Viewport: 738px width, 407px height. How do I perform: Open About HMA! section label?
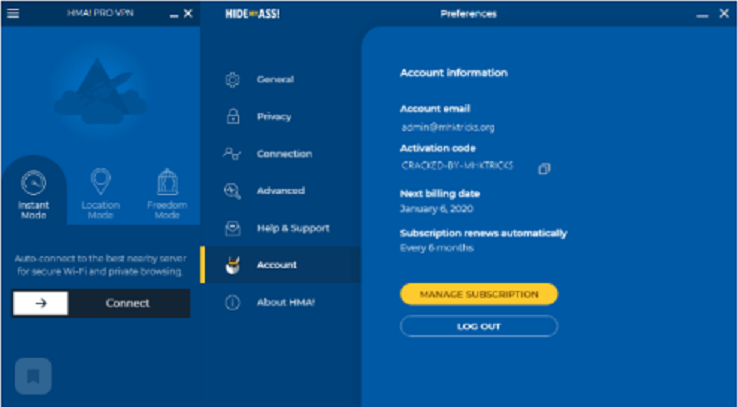[x=286, y=302]
